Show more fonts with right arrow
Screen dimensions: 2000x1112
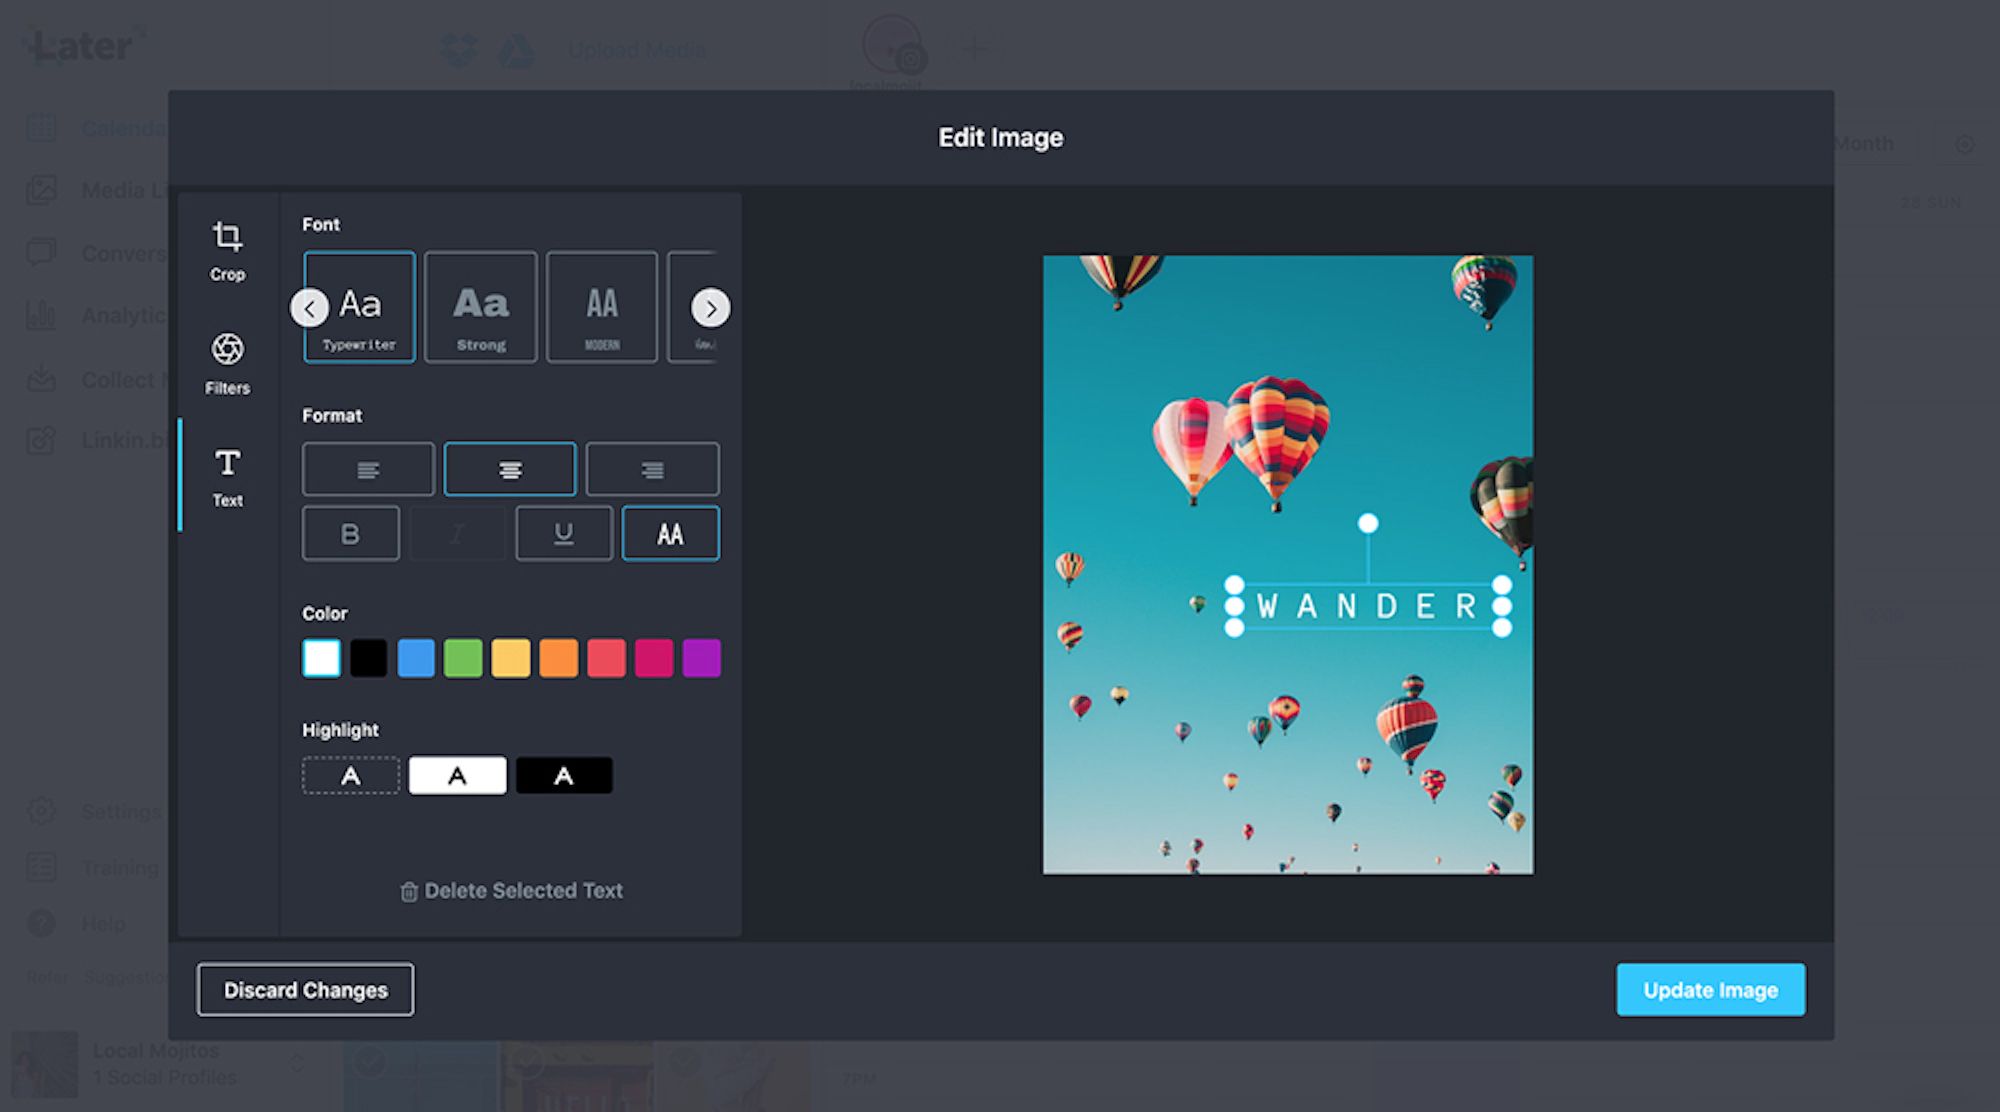[x=711, y=308]
